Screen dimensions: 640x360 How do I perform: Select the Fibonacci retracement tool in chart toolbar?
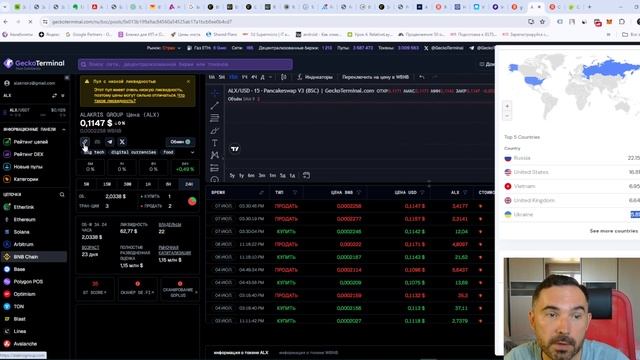215,118
